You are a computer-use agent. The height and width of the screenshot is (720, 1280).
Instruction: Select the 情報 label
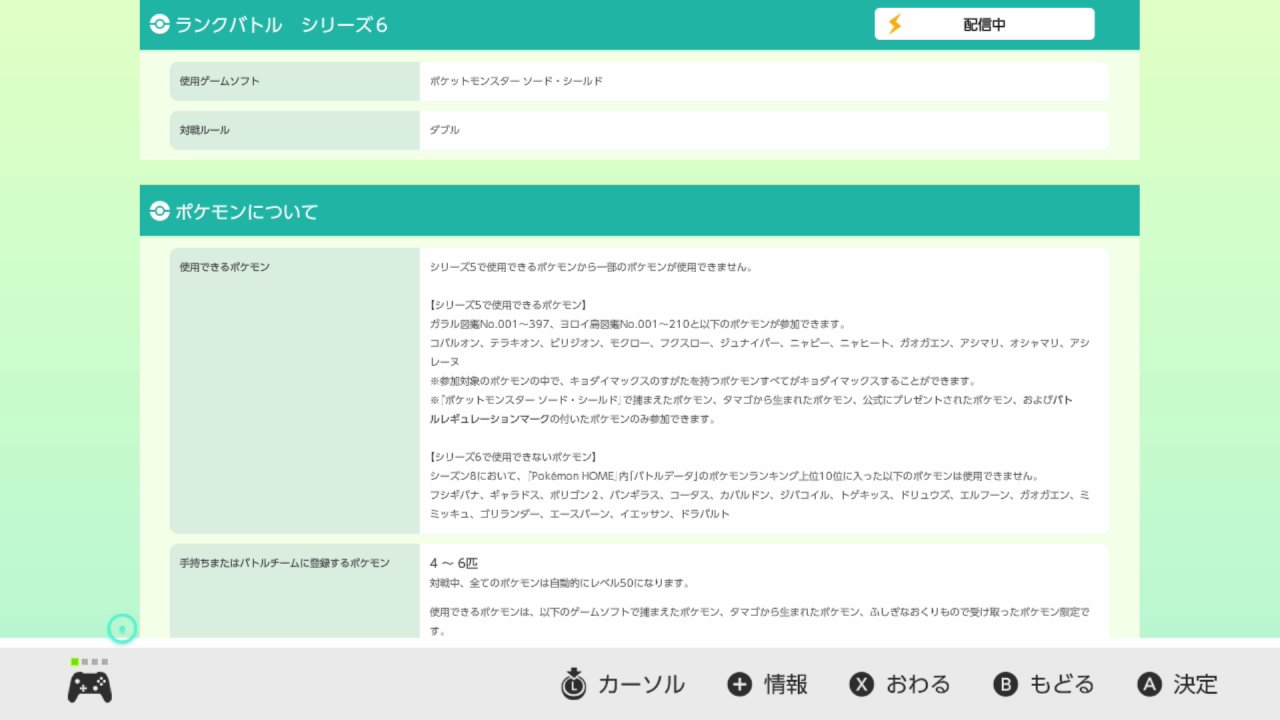[x=786, y=684]
